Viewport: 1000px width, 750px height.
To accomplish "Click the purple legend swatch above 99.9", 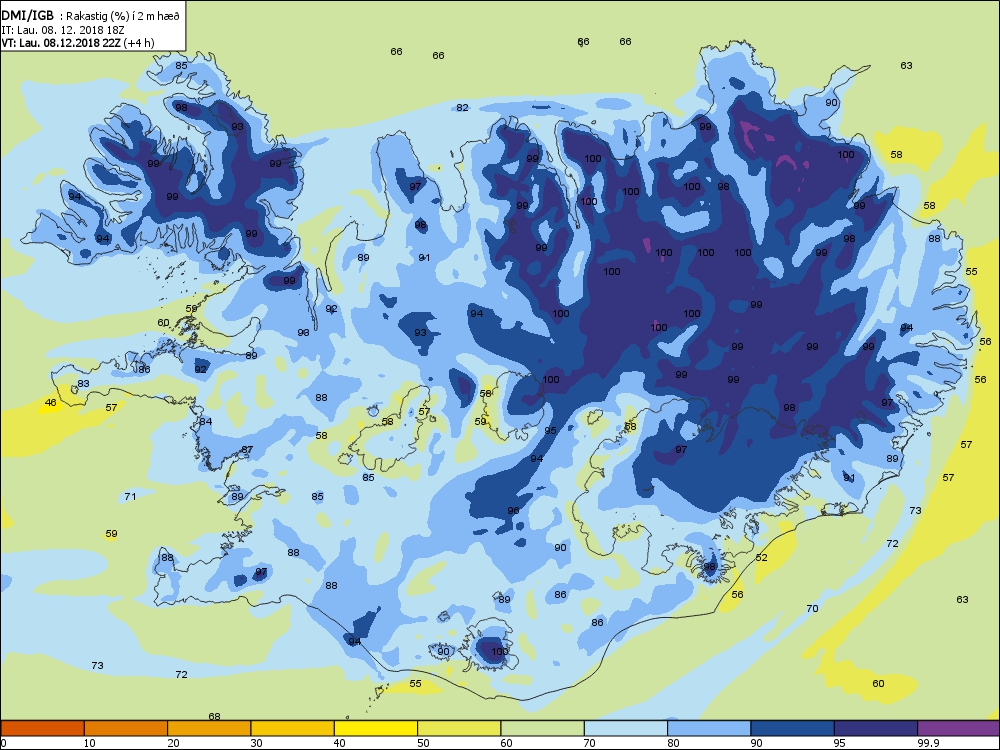I will (959, 728).
